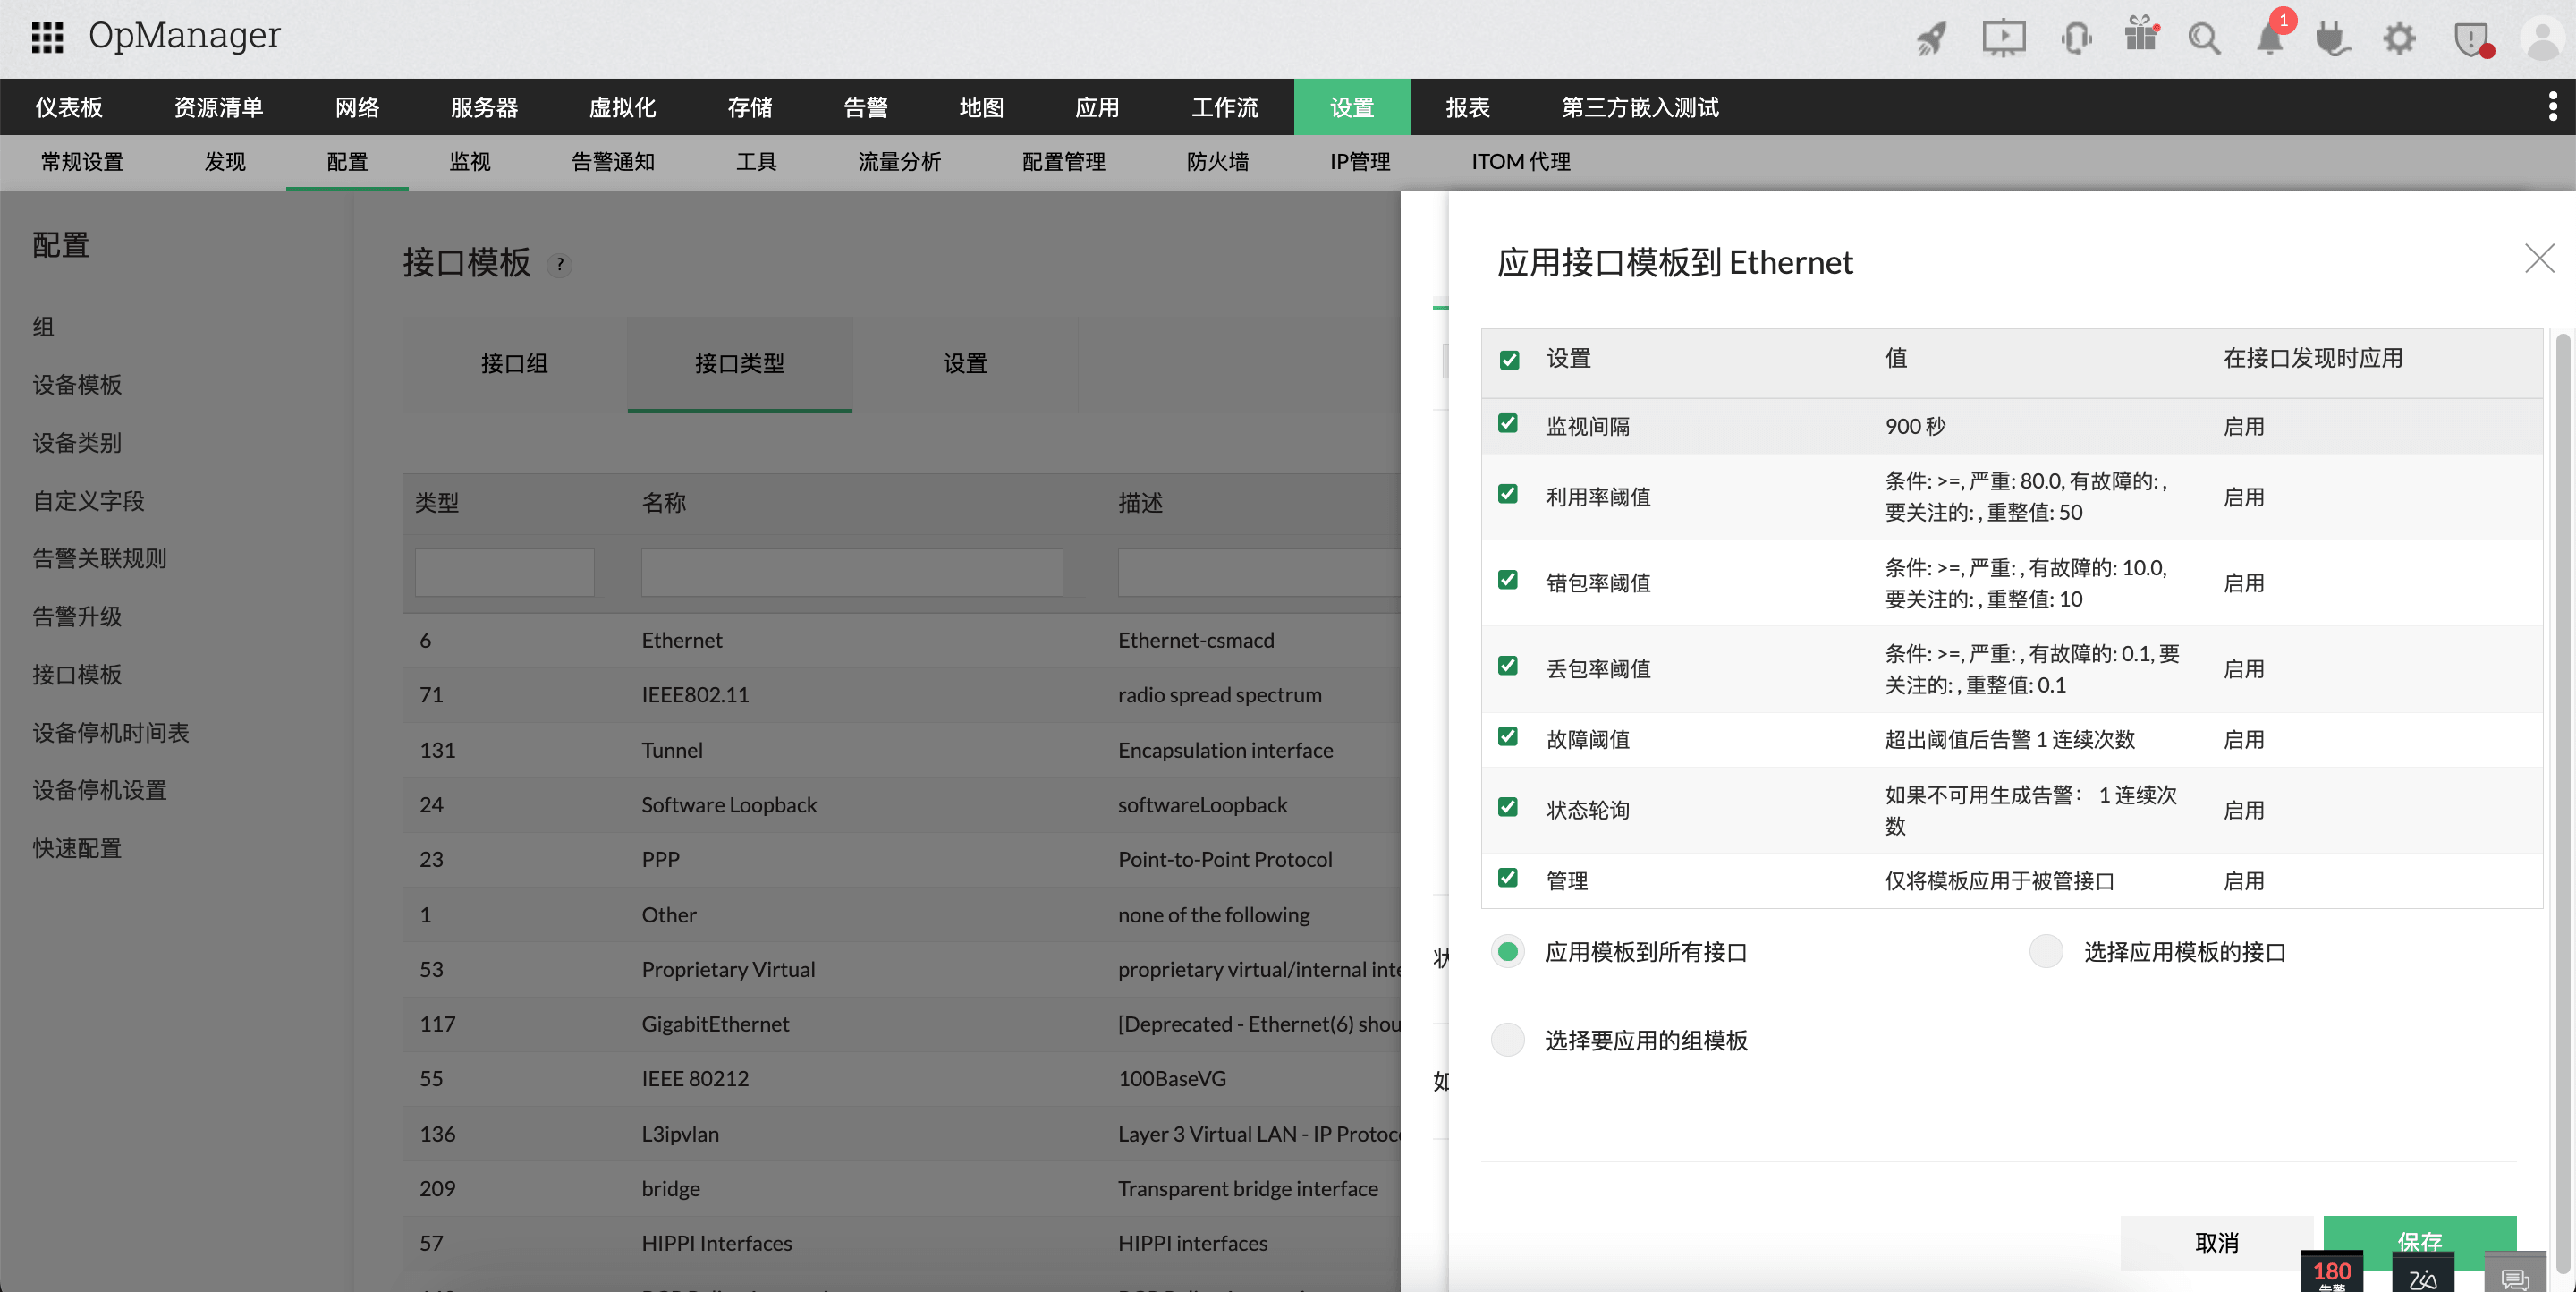The height and width of the screenshot is (1292, 2576).
Task: Click the 名称 column filter field
Action: coord(852,571)
